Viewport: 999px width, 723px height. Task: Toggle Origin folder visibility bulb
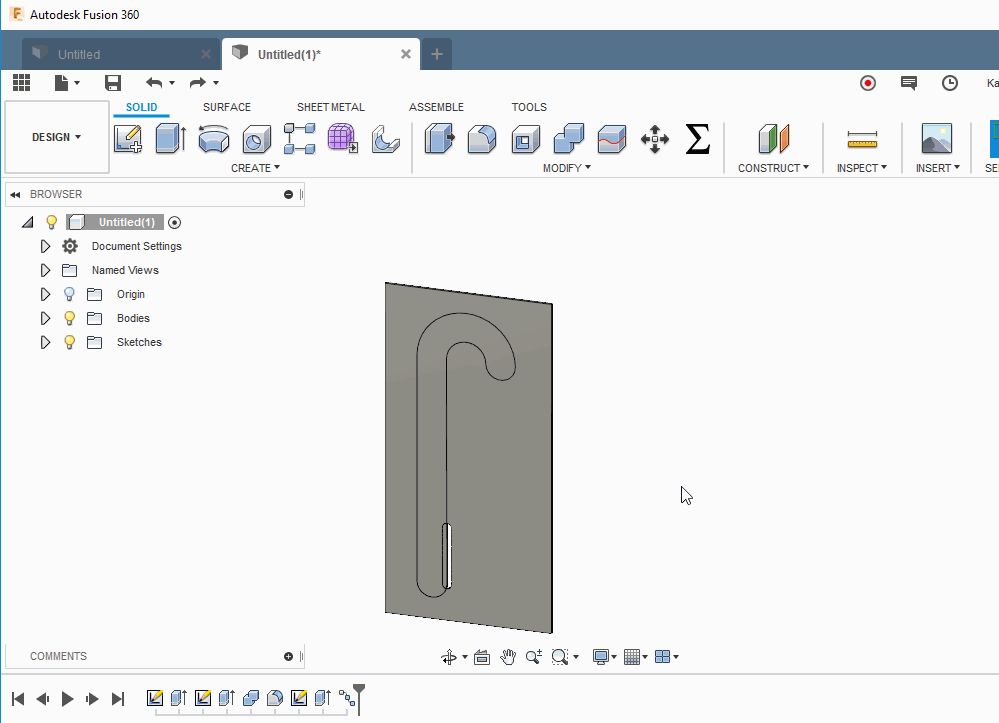point(69,294)
